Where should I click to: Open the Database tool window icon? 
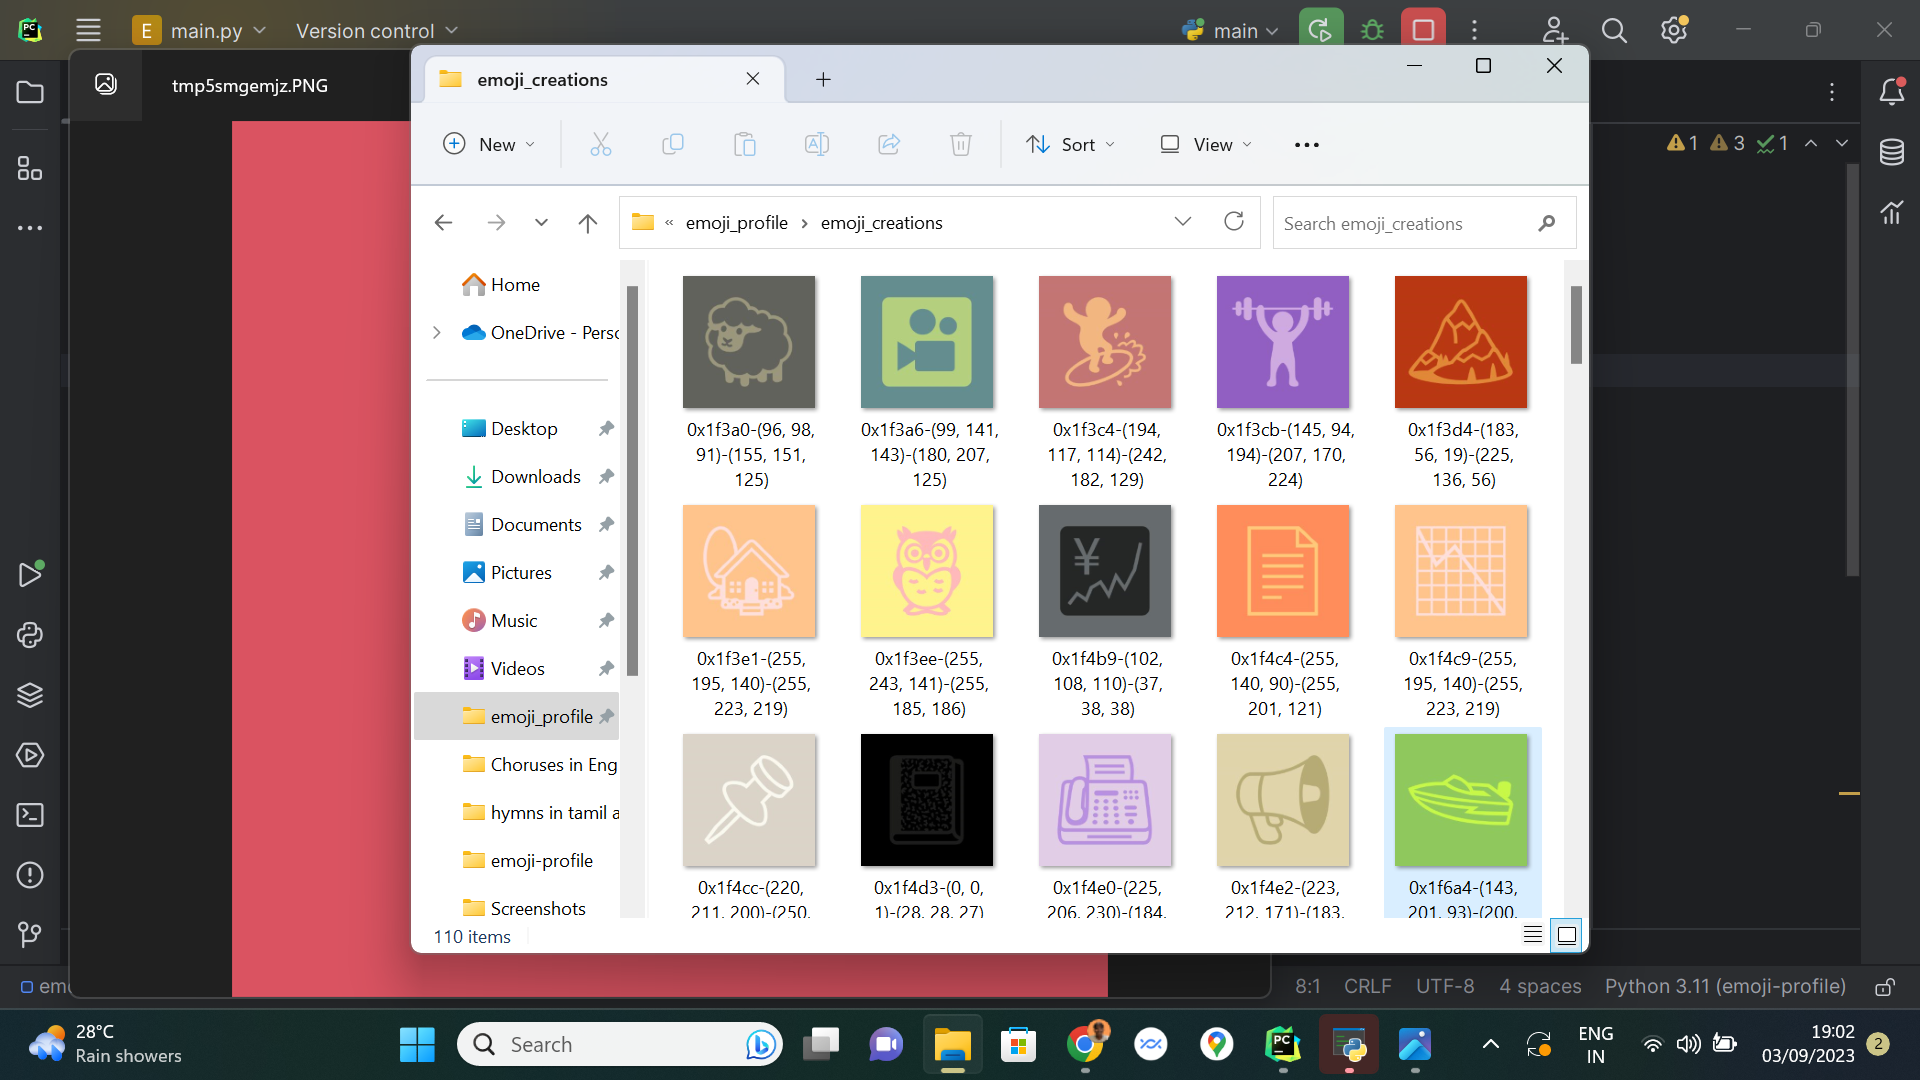click(1891, 152)
